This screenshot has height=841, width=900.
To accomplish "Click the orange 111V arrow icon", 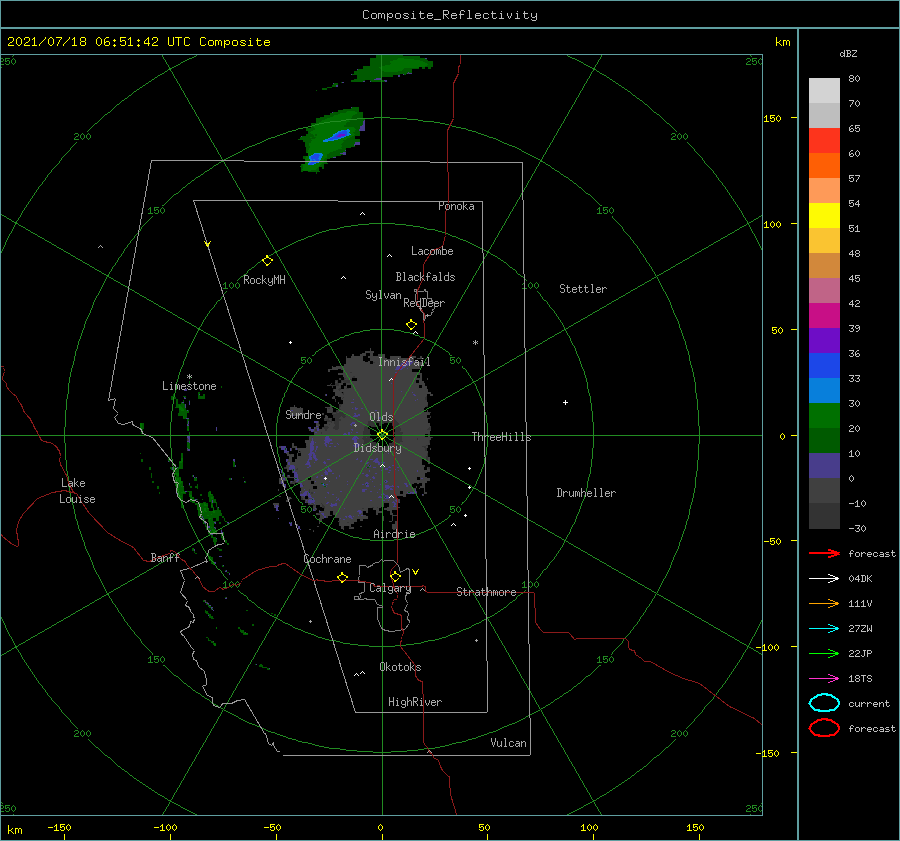I will point(824,603).
